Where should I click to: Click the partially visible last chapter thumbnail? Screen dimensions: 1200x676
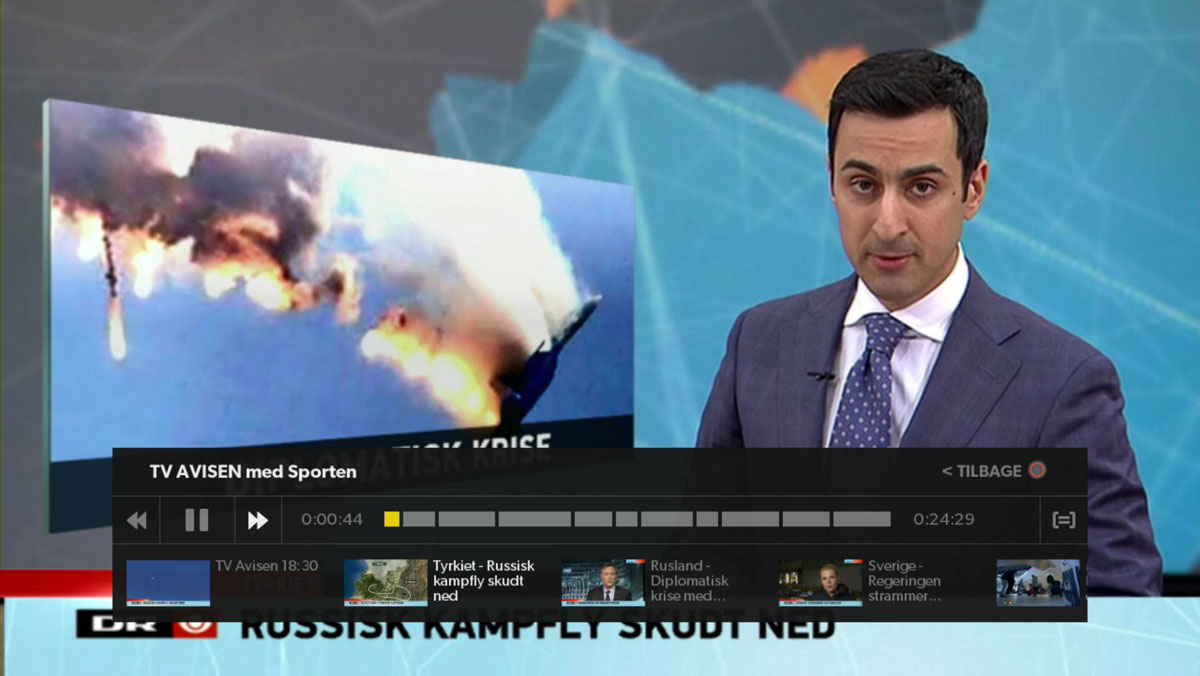(x=1038, y=583)
